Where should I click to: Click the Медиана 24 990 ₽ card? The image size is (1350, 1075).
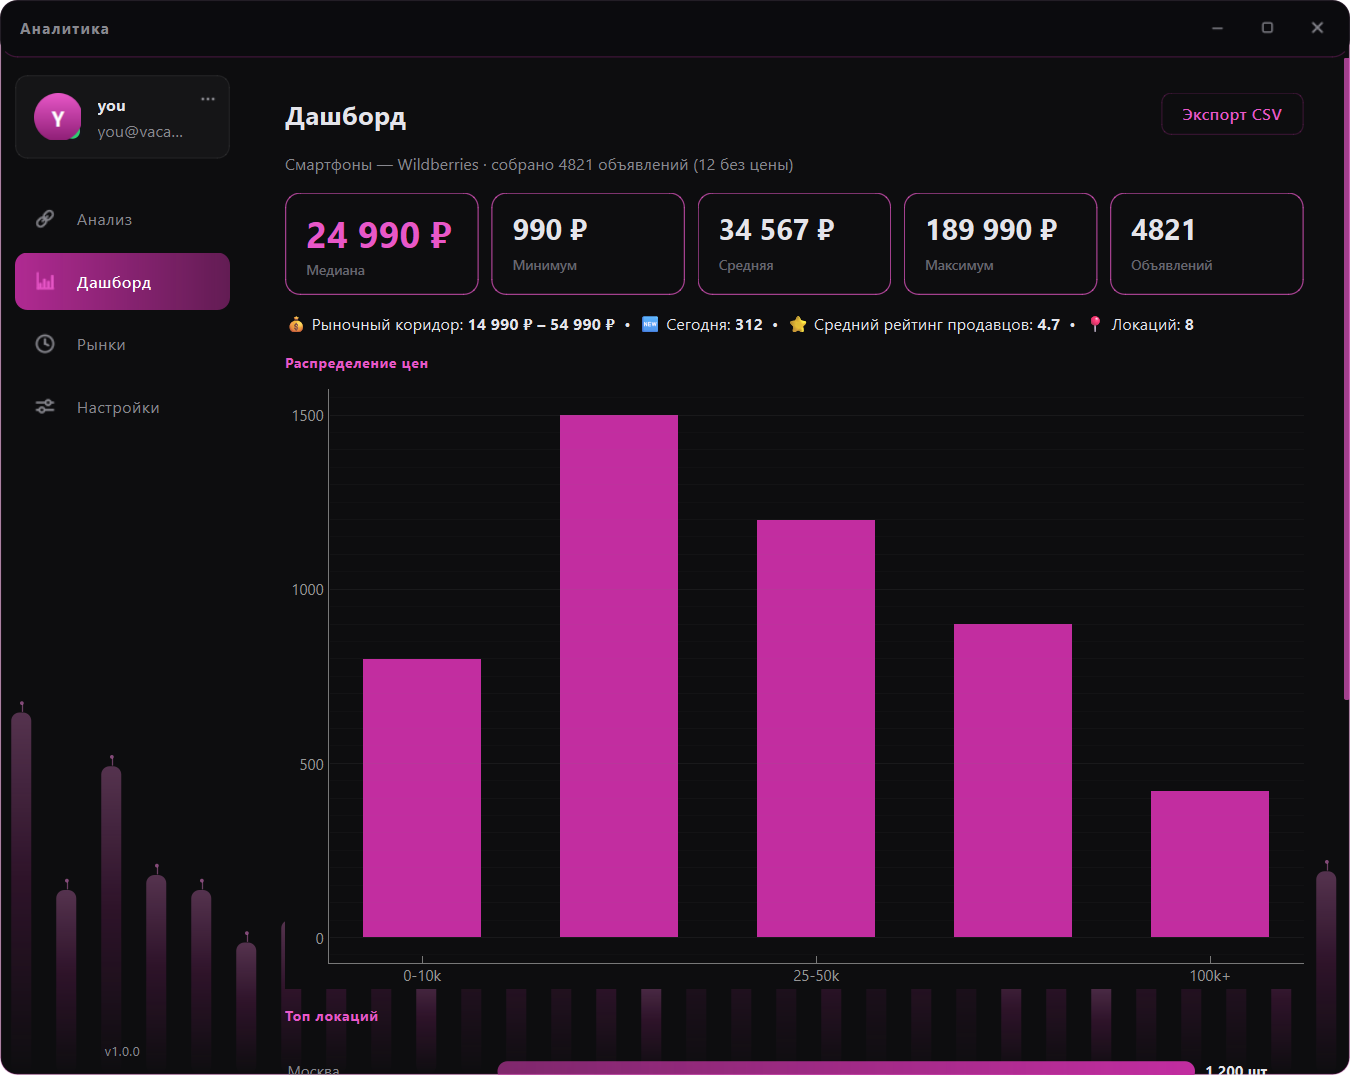tap(382, 244)
